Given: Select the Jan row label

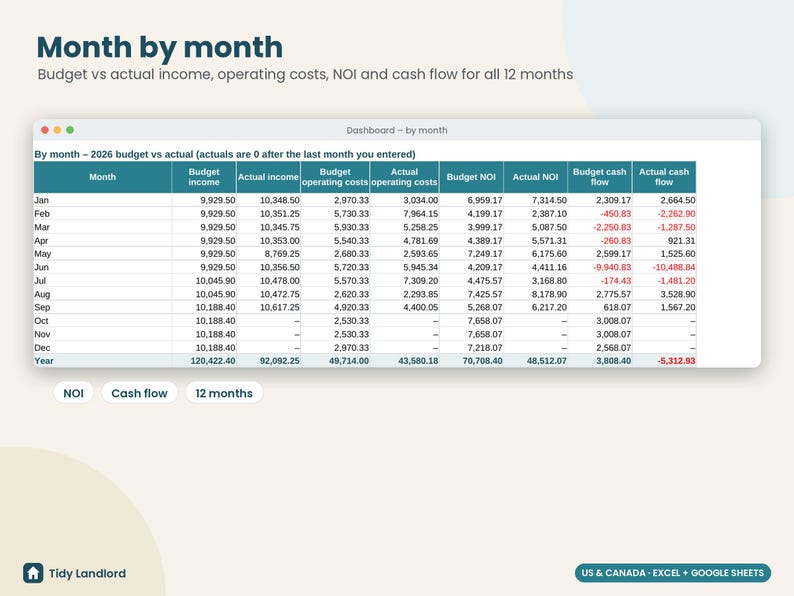Looking at the screenshot, I should (x=42, y=200).
